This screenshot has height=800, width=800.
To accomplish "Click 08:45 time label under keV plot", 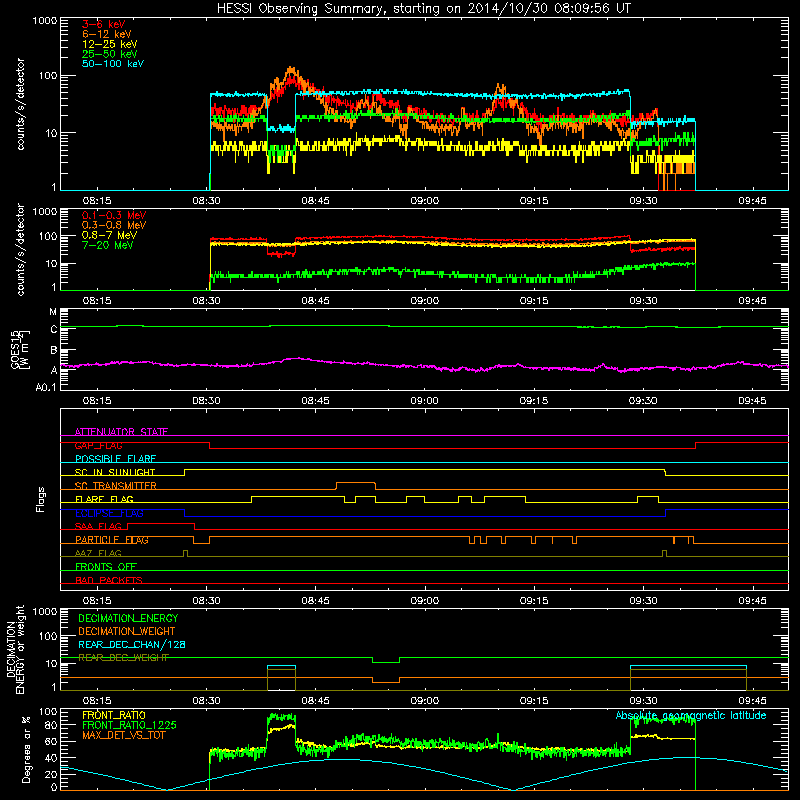I will (315, 201).
